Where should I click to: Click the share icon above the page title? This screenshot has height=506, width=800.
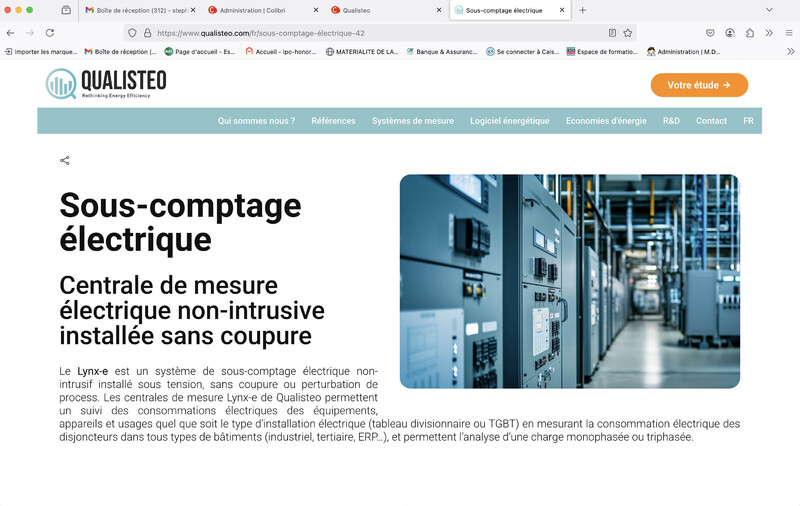click(x=65, y=160)
